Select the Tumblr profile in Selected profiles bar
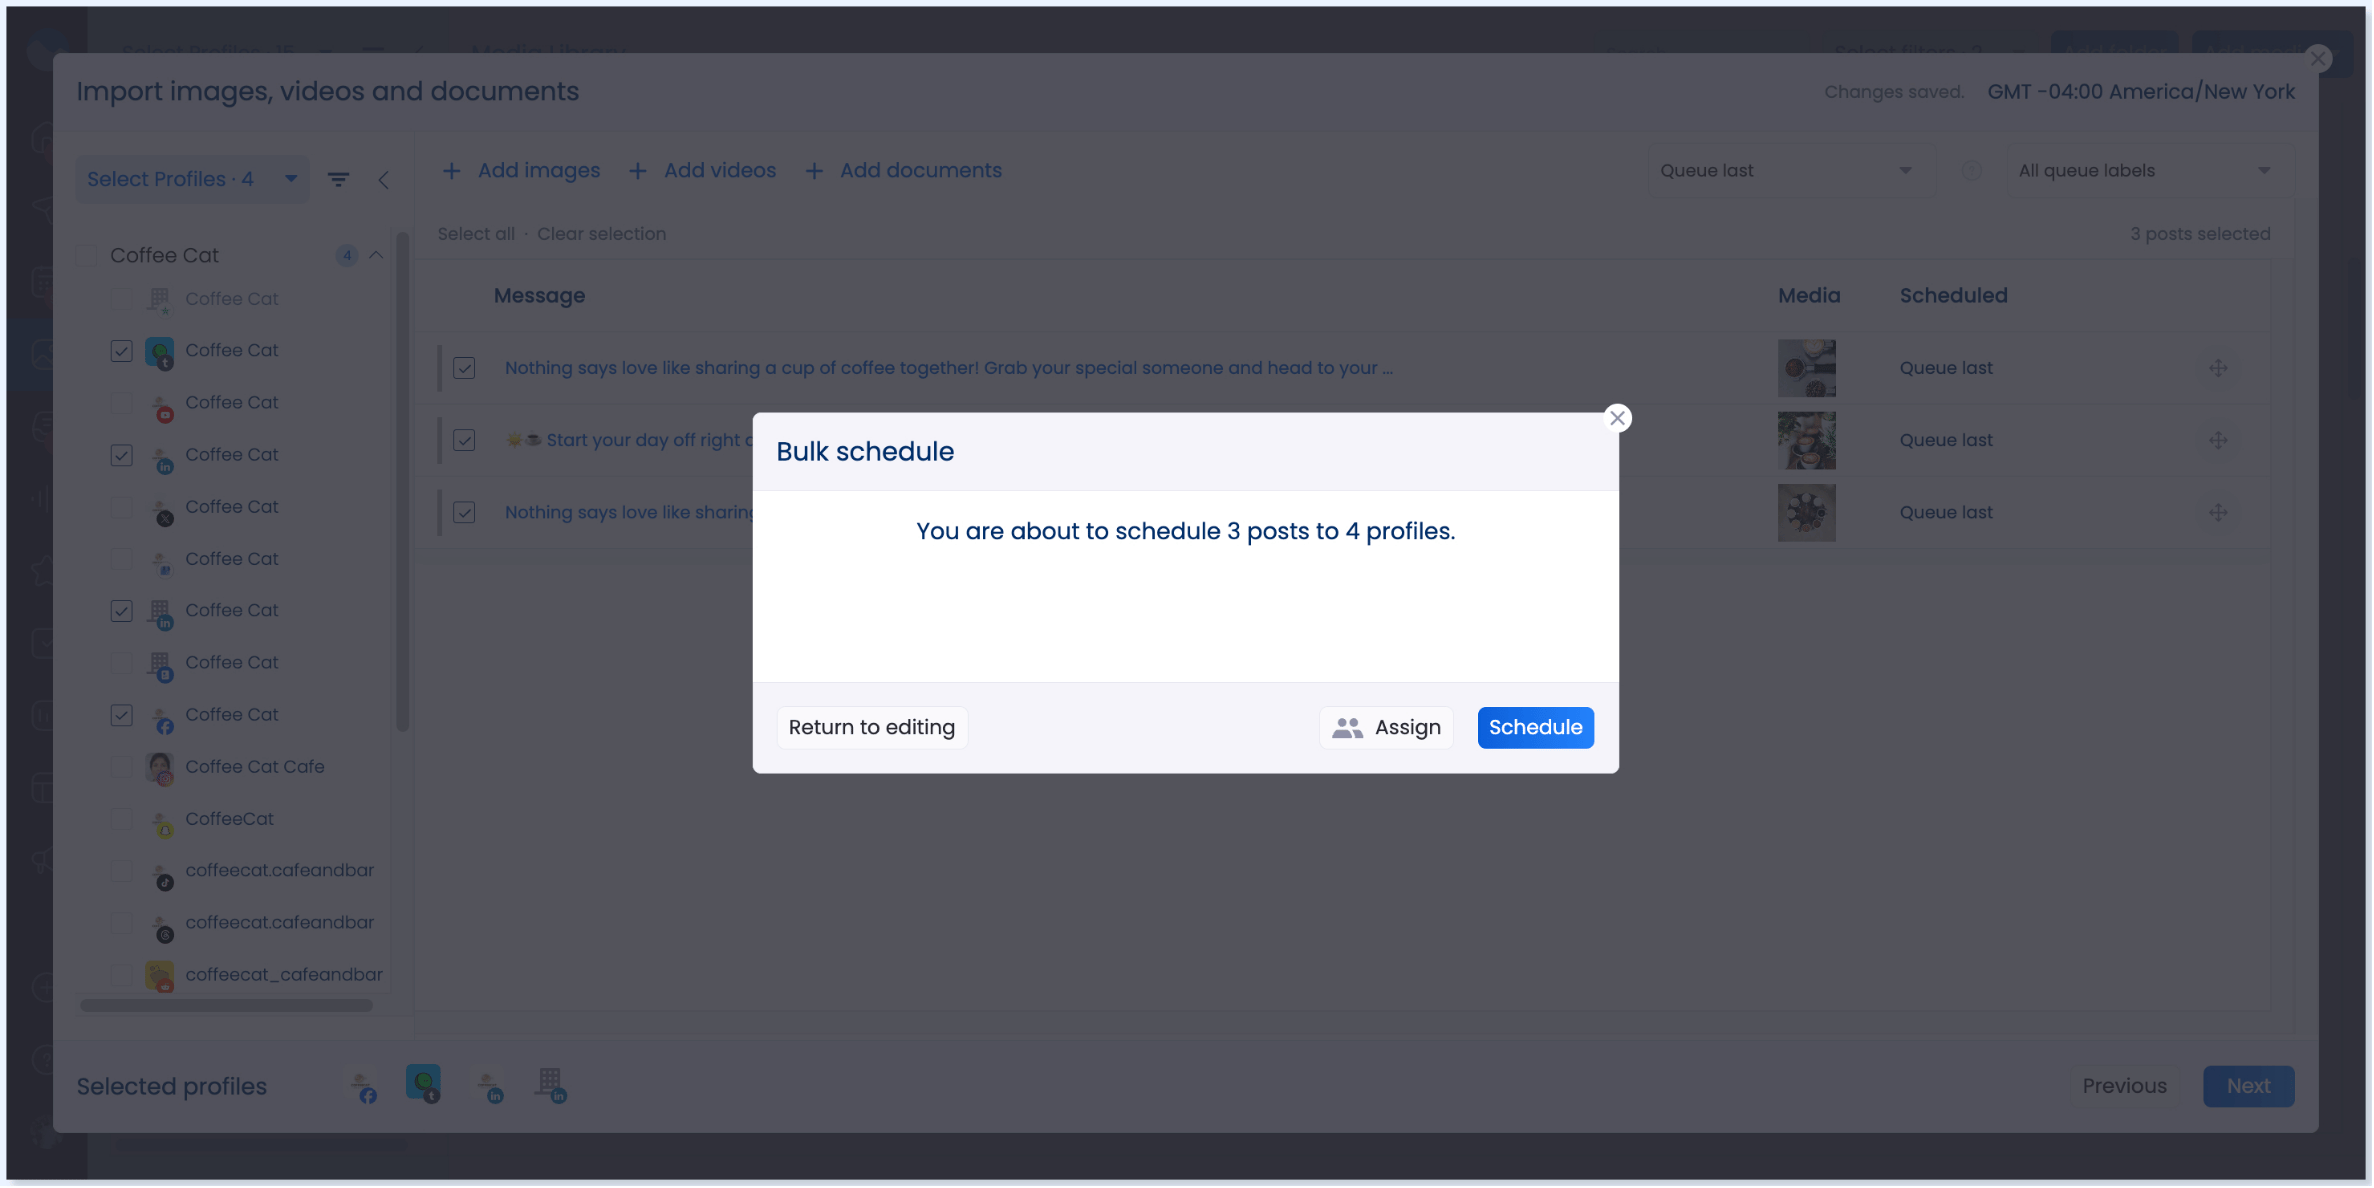The height and width of the screenshot is (1188, 2374). pos(424,1085)
